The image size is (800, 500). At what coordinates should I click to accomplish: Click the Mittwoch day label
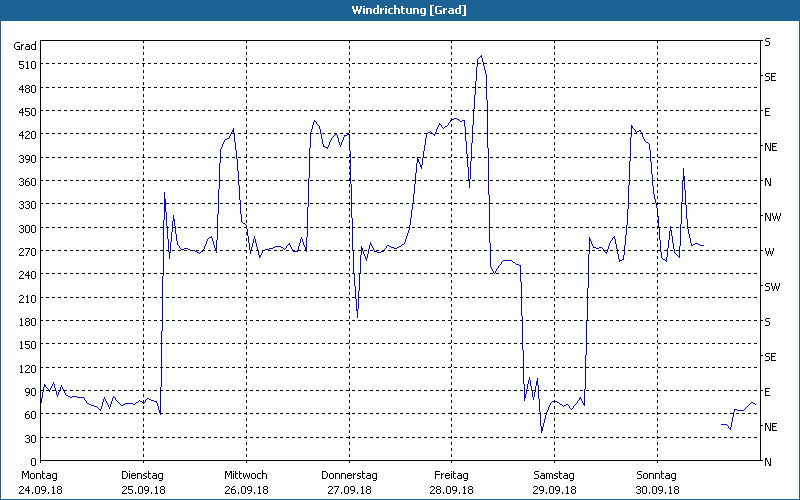click(245, 476)
